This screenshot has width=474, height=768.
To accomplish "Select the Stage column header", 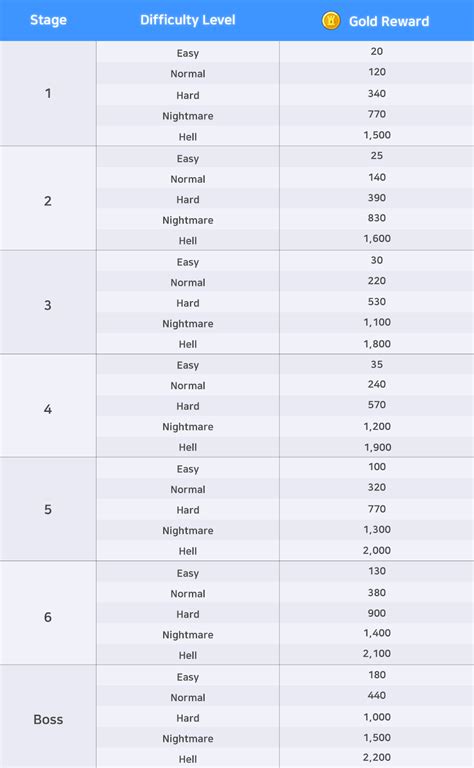I will point(48,20).
